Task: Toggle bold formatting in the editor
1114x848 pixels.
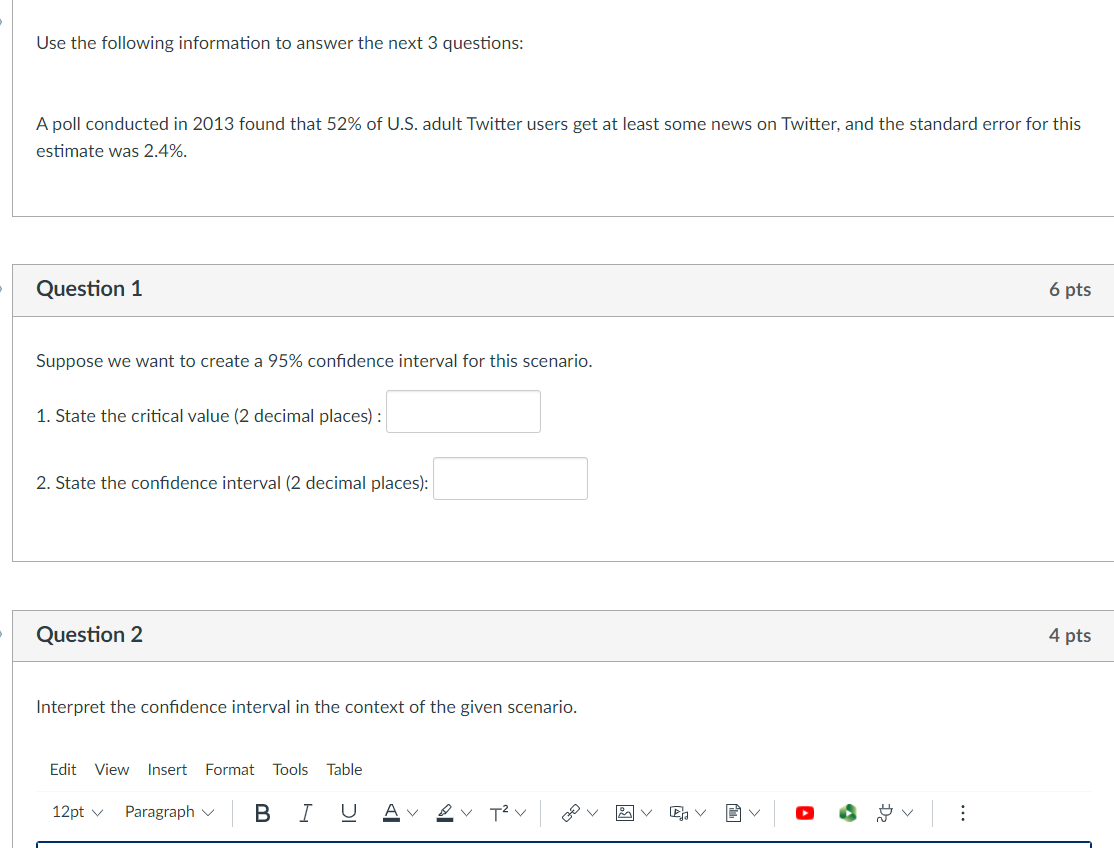Action: pyautogui.click(x=262, y=812)
